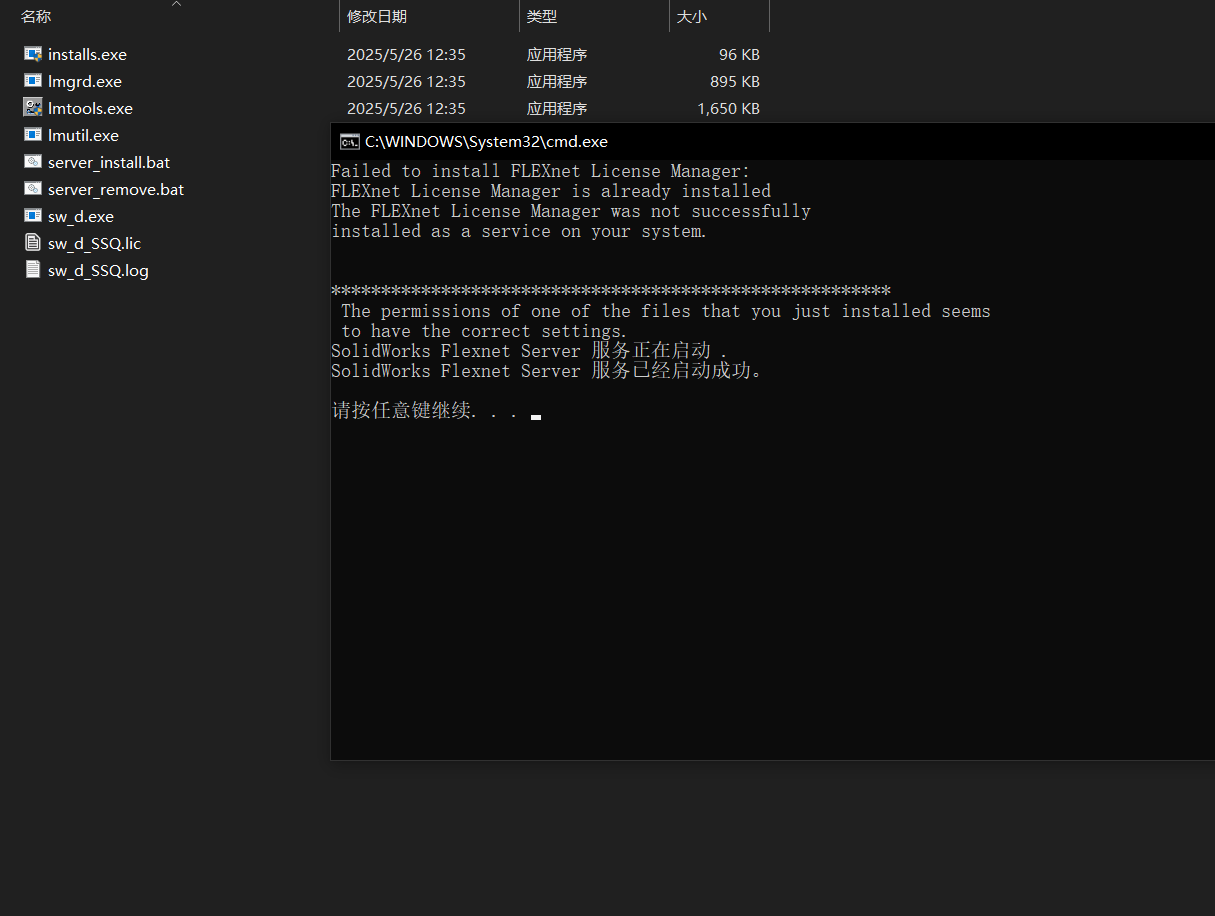The width and height of the screenshot is (1215, 916).
Task: Click the C:\WINDOWS\System32\cmd.exe window title
Action: [486, 142]
